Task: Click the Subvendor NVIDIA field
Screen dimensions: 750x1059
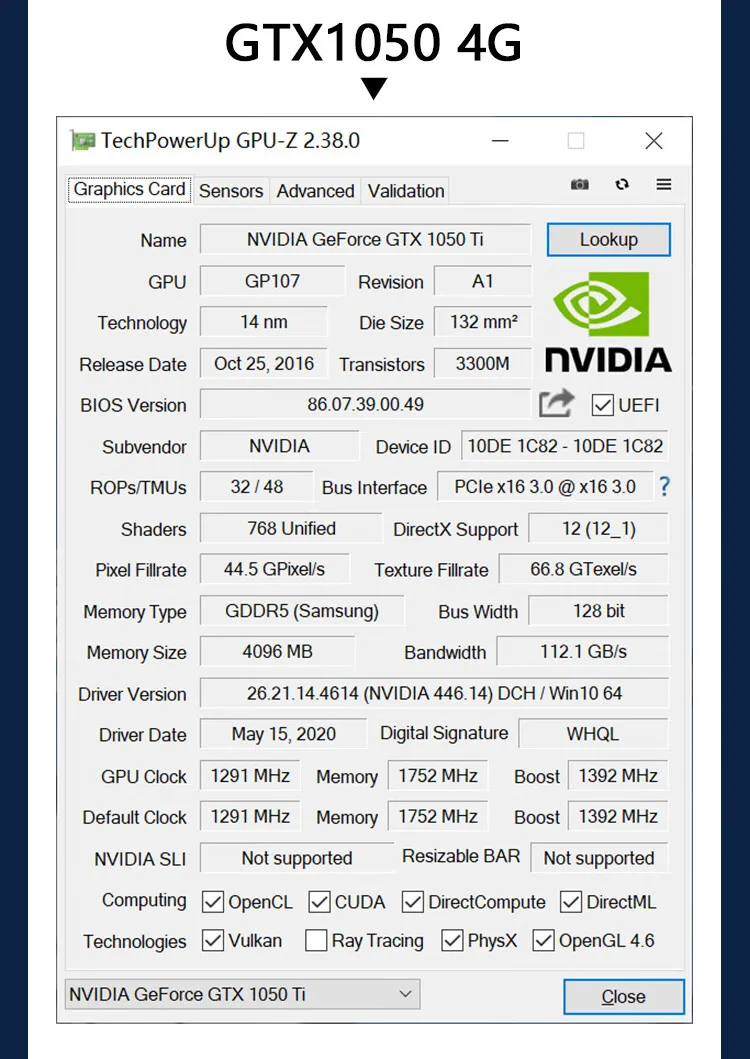Action: point(280,446)
